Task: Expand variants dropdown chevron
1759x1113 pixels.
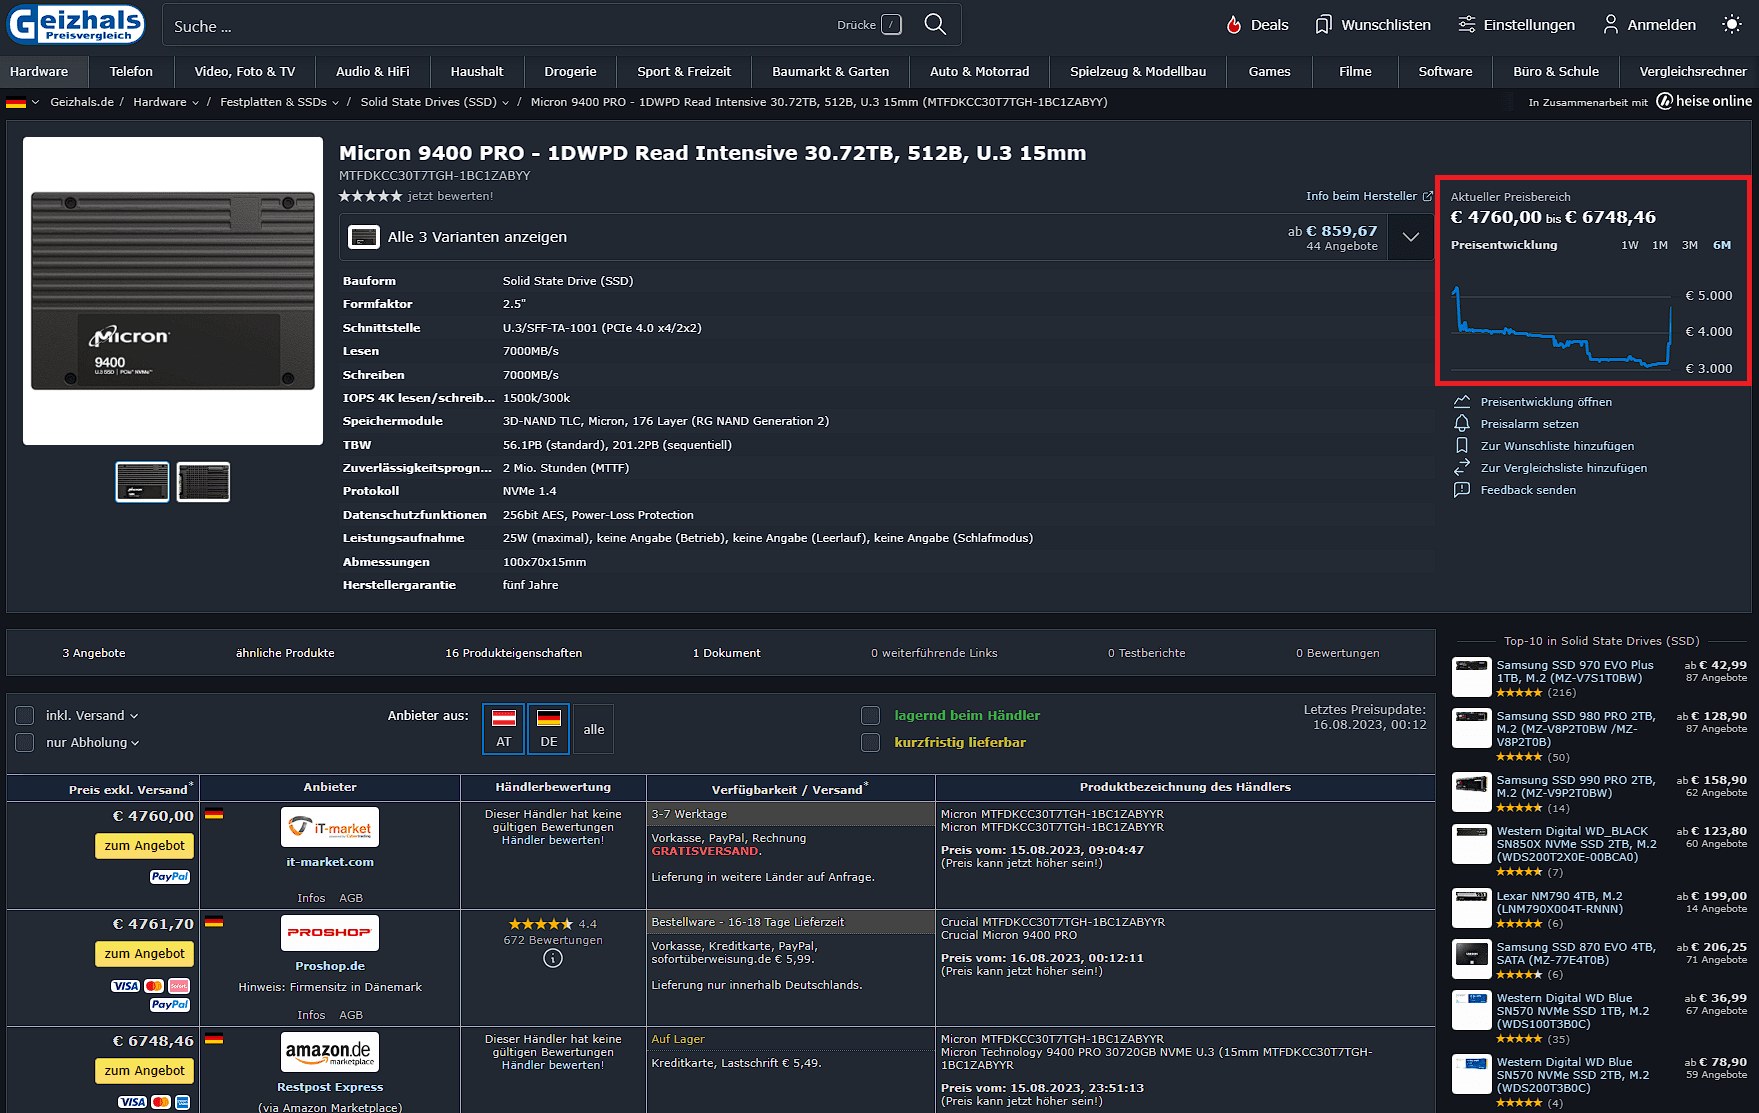Action: pyautogui.click(x=1411, y=237)
